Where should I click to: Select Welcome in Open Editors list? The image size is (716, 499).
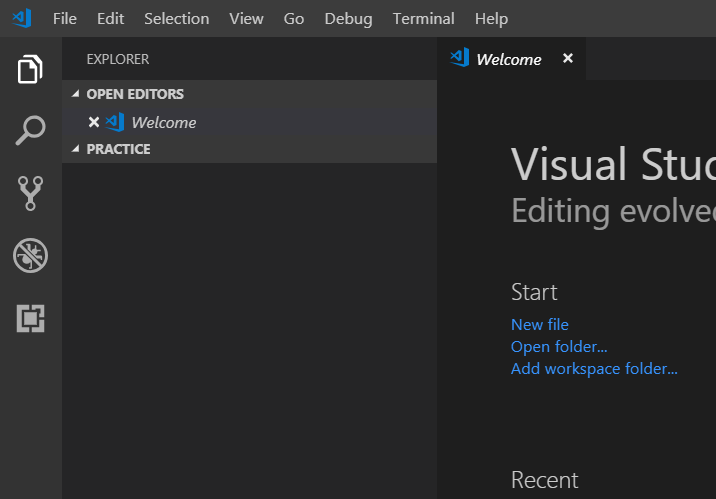[249, 122]
